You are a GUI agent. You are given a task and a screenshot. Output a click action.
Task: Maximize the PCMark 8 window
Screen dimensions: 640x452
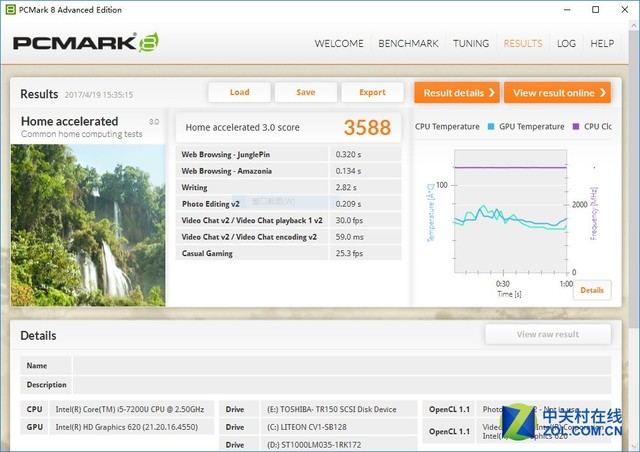tap(596, 9)
